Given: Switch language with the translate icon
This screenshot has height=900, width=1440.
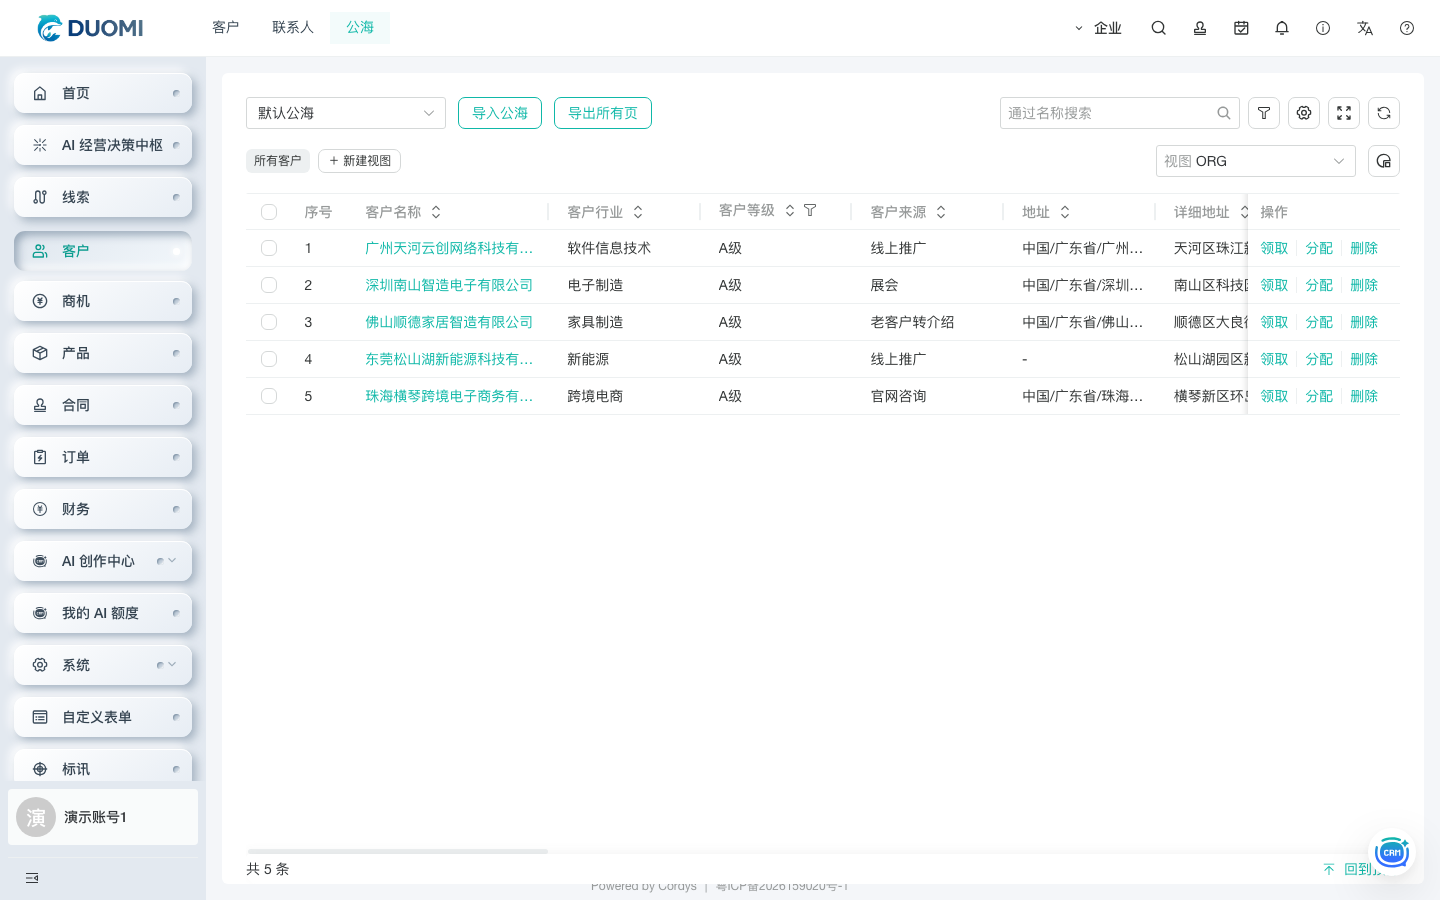Looking at the screenshot, I should (x=1365, y=28).
